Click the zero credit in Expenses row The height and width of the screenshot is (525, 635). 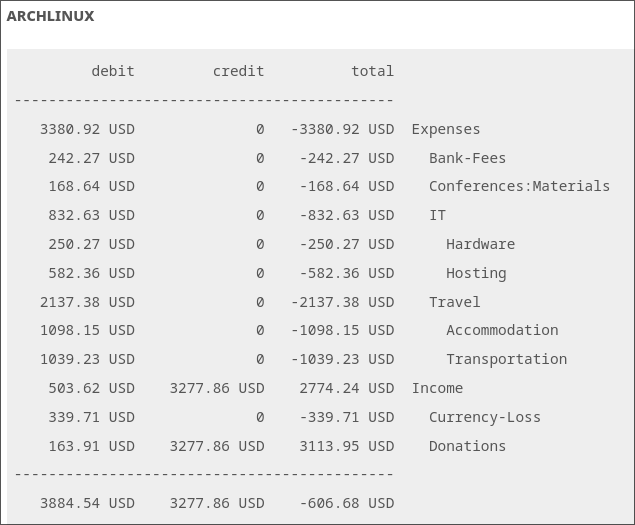(260, 130)
